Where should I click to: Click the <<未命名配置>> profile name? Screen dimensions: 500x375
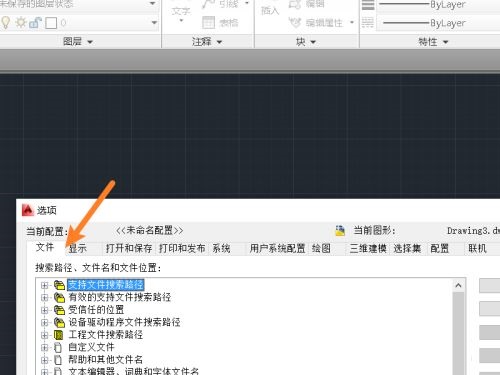[149, 230]
